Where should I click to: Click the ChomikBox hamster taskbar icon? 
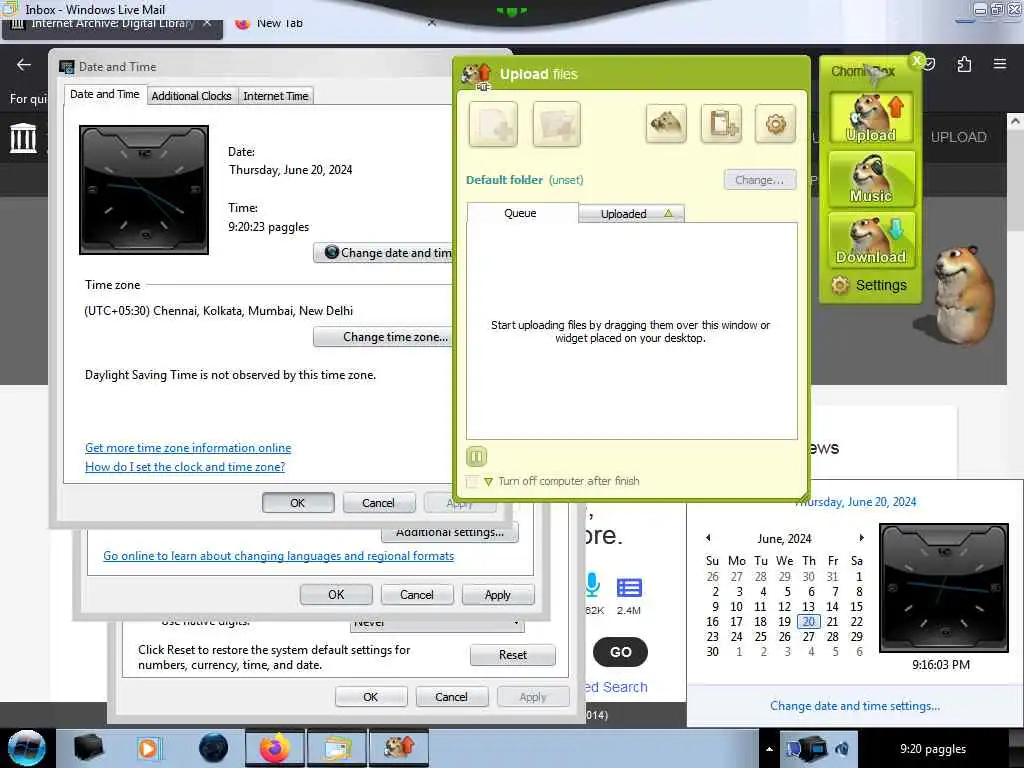point(399,748)
